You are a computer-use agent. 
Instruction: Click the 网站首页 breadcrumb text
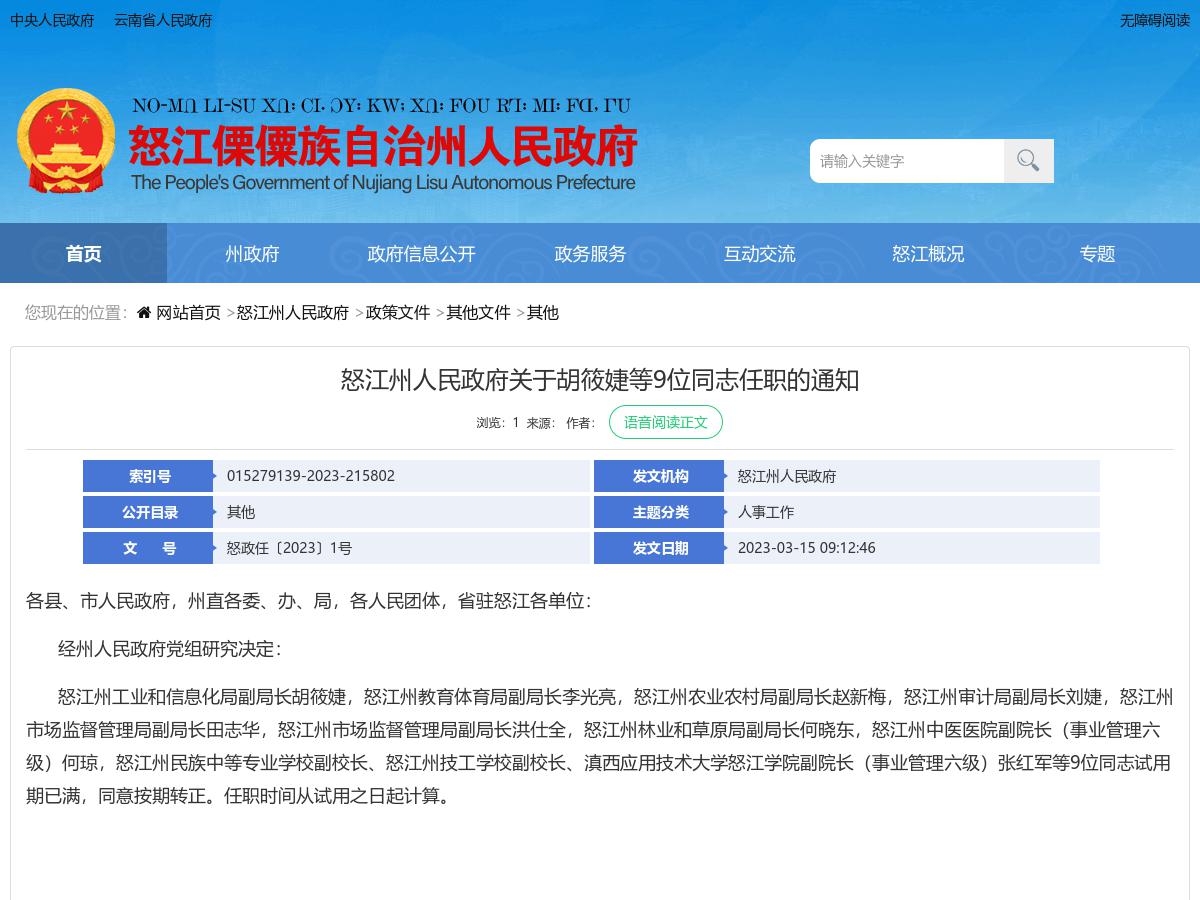click(186, 312)
